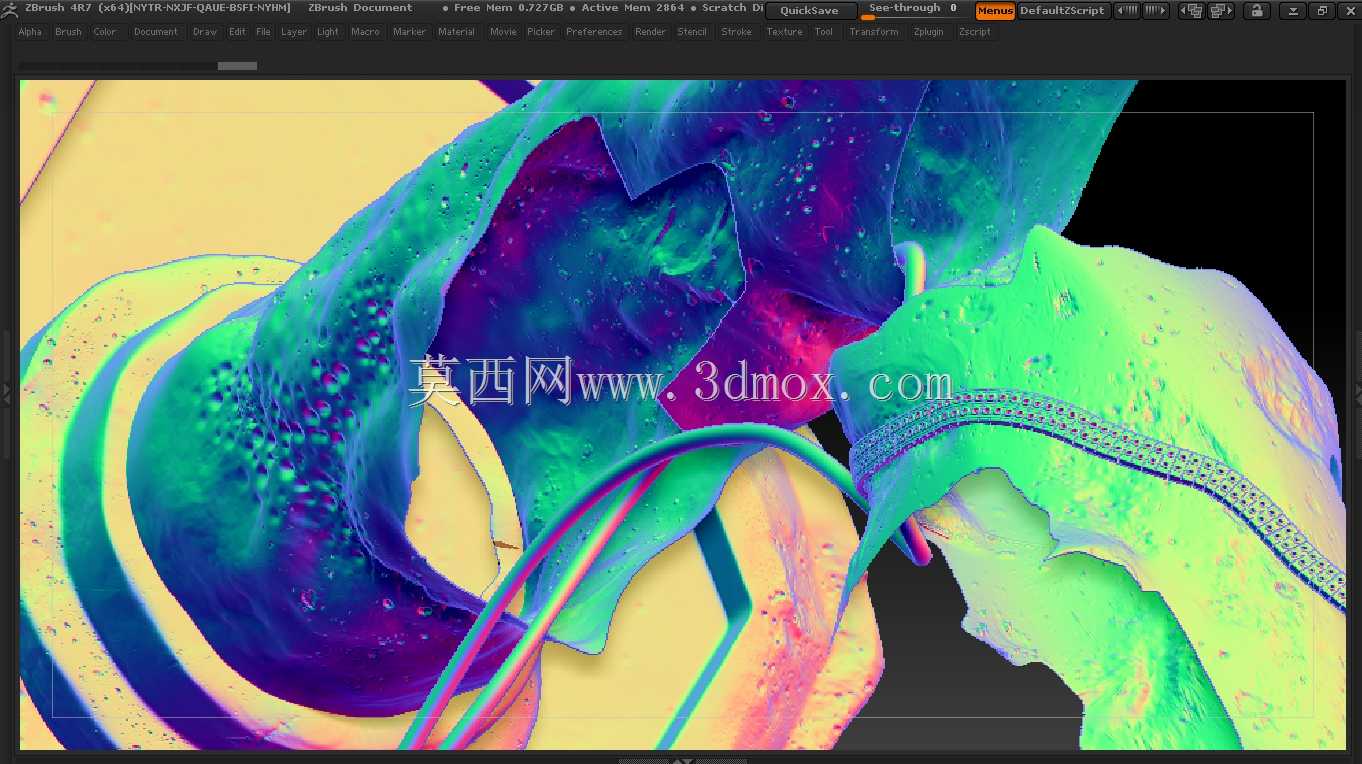Click the top horizontal scroll handle
The image size is (1362, 764).
[237, 66]
